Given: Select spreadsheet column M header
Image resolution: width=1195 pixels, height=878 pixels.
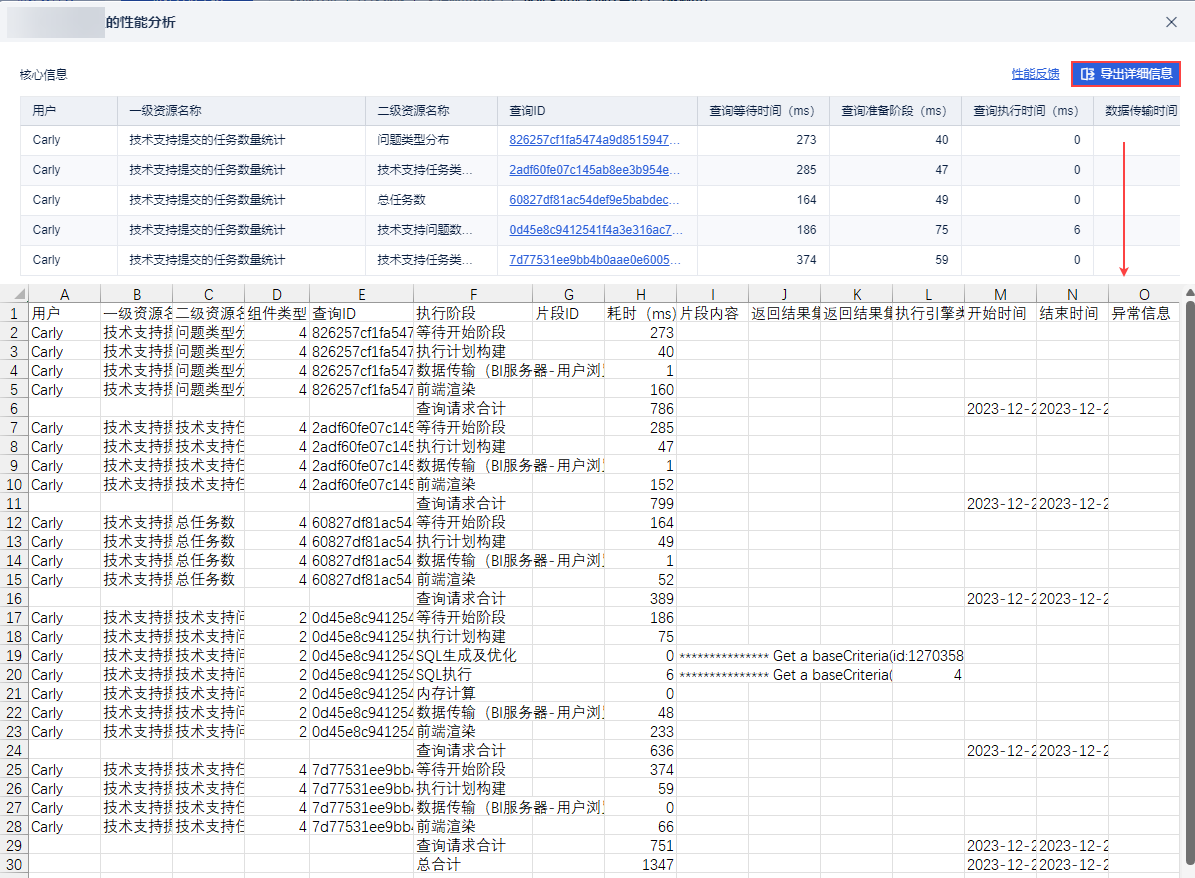Looking at the screenshot, I should click(1000, 294).
